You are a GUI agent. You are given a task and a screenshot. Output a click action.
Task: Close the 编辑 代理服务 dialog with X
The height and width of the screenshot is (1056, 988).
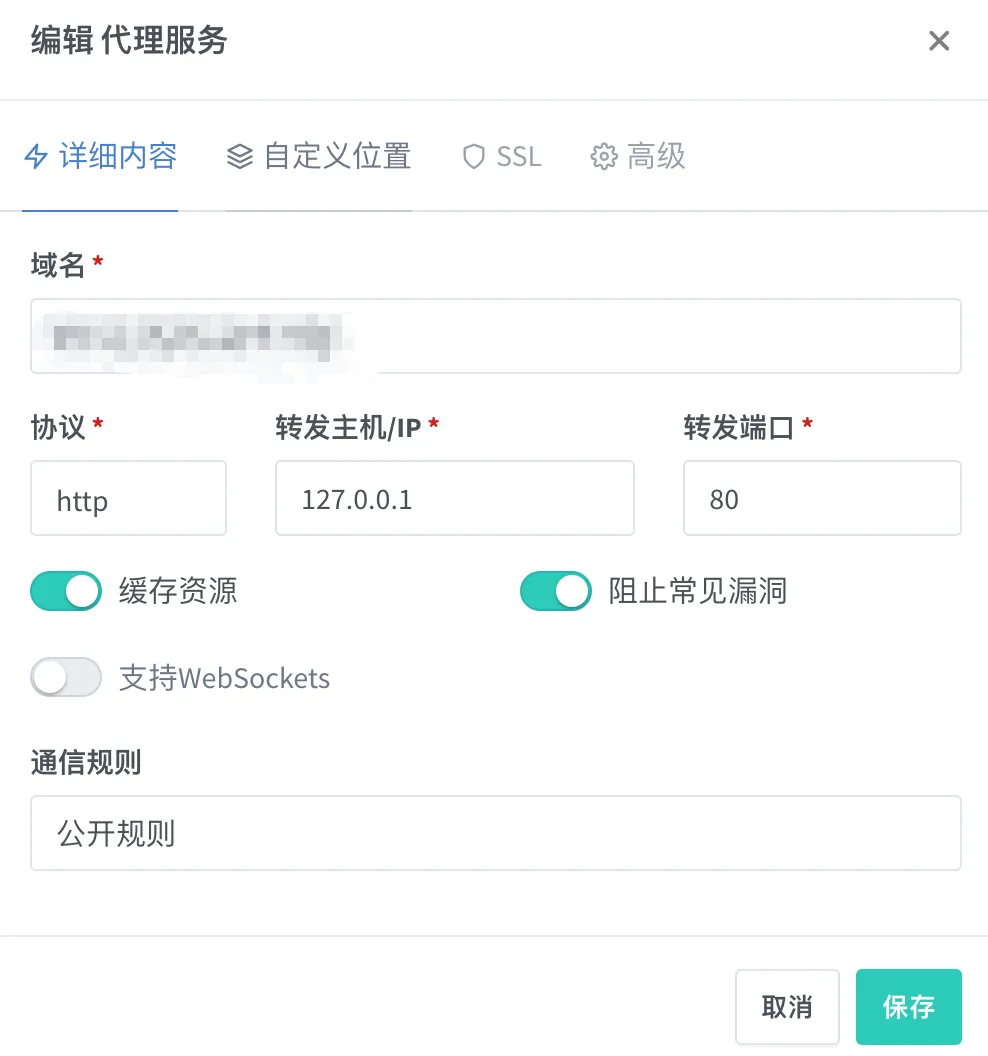tap(938, 41)
